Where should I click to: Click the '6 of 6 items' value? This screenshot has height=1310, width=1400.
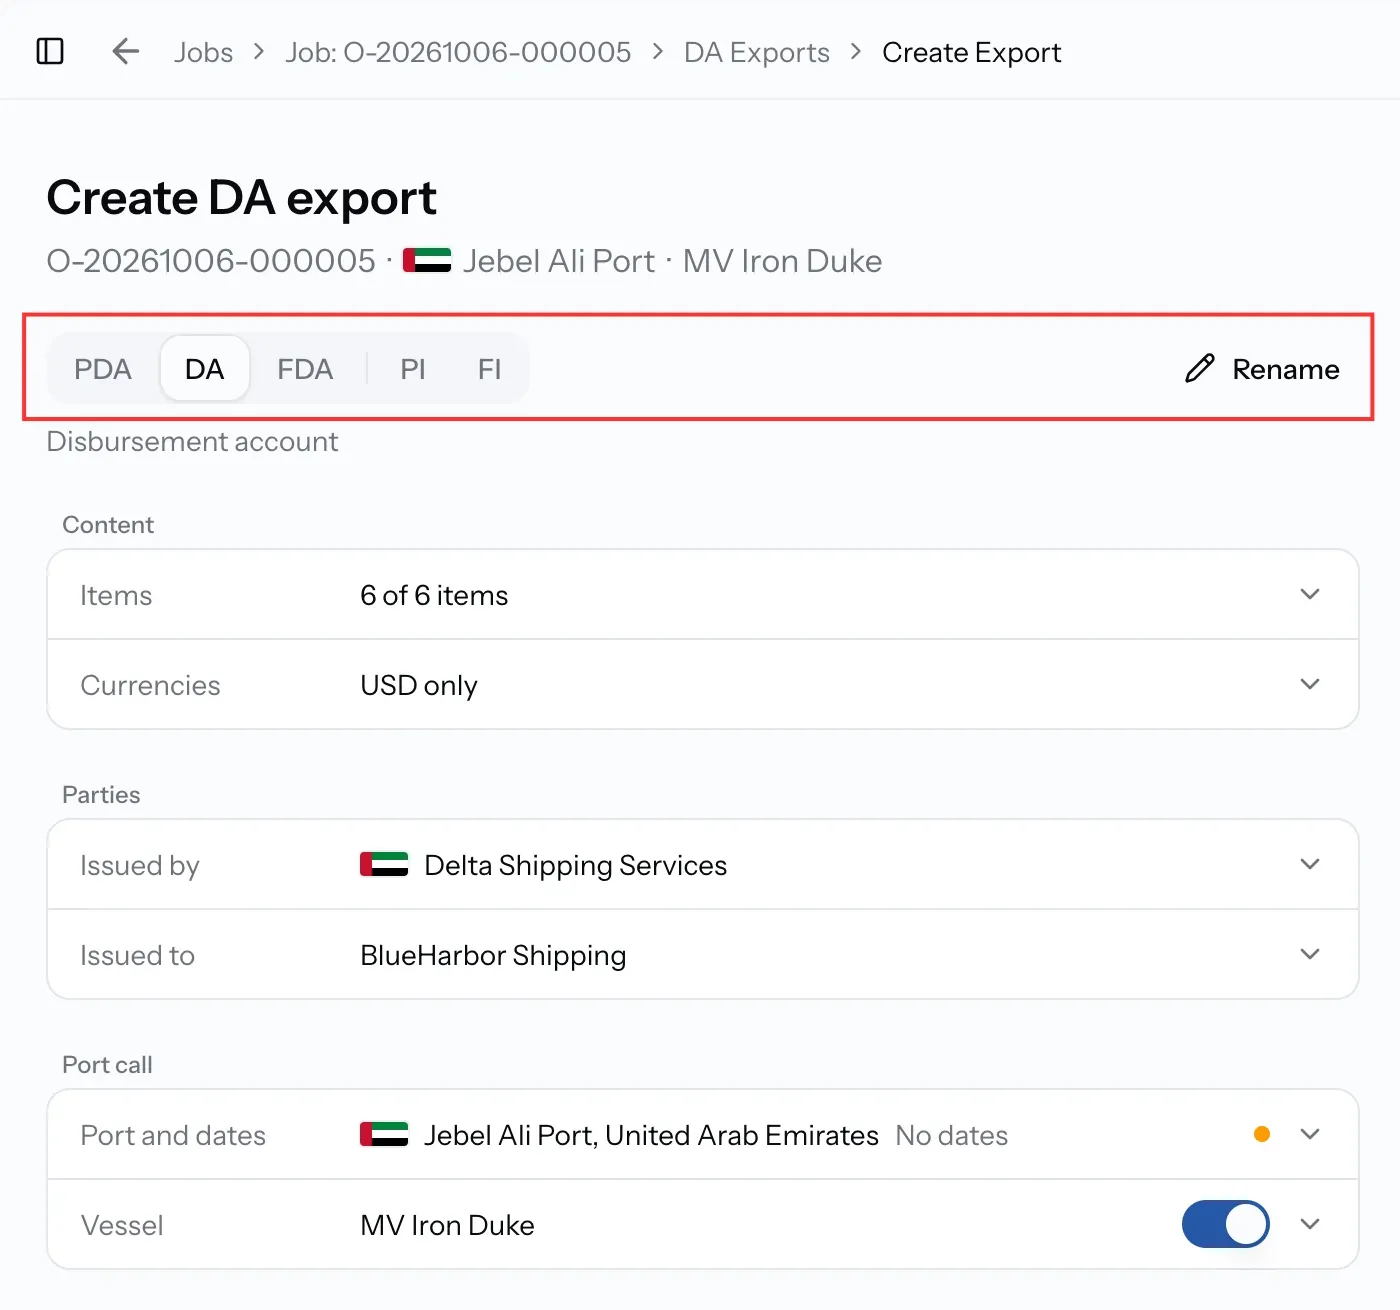[434, 595]
